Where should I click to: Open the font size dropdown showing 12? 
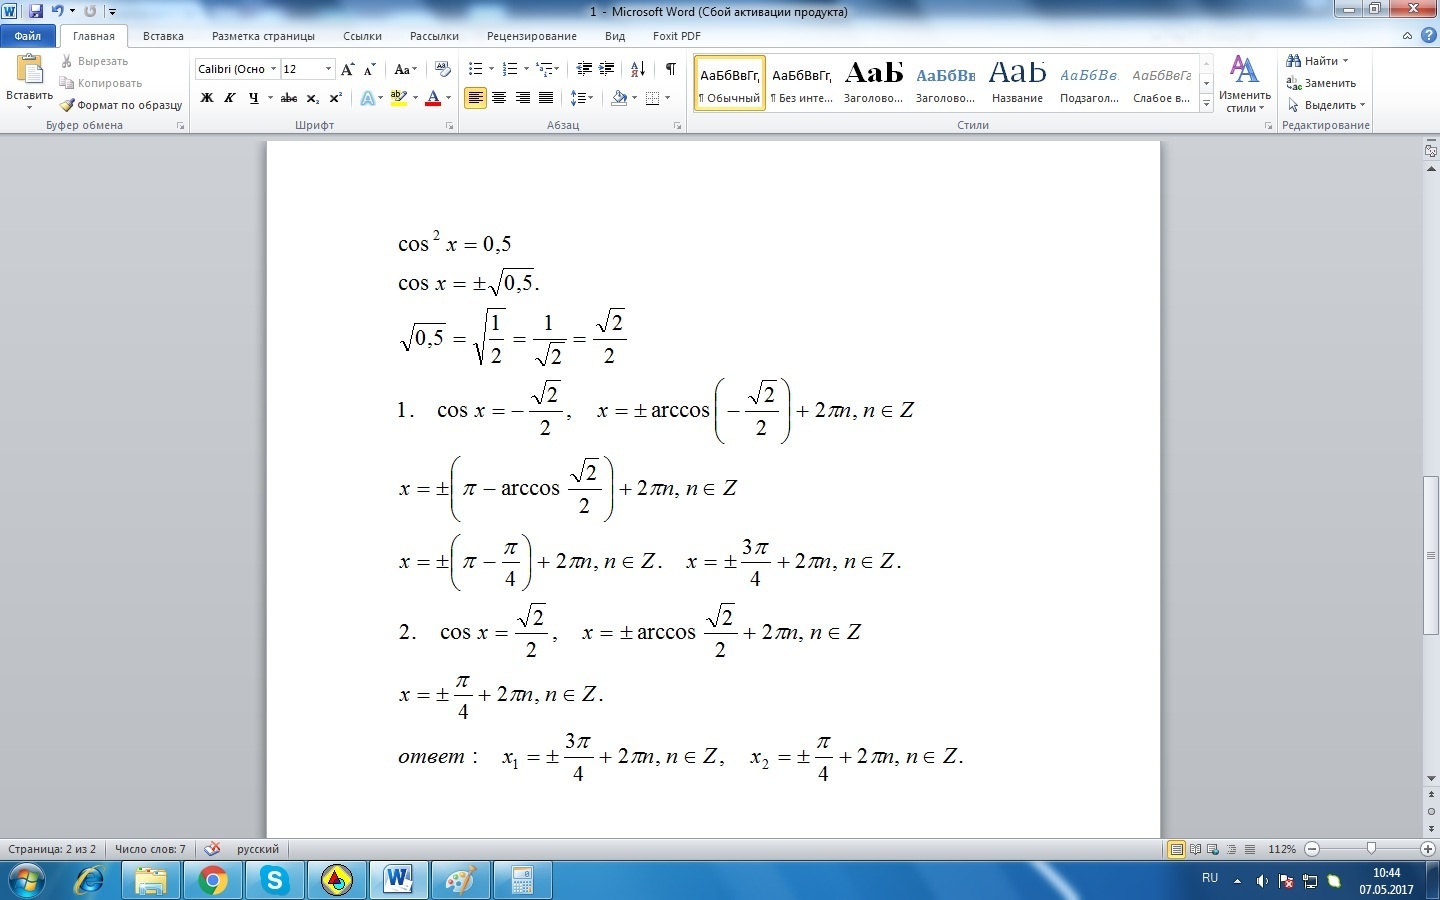pyautogui.click(x=328, y=69)
